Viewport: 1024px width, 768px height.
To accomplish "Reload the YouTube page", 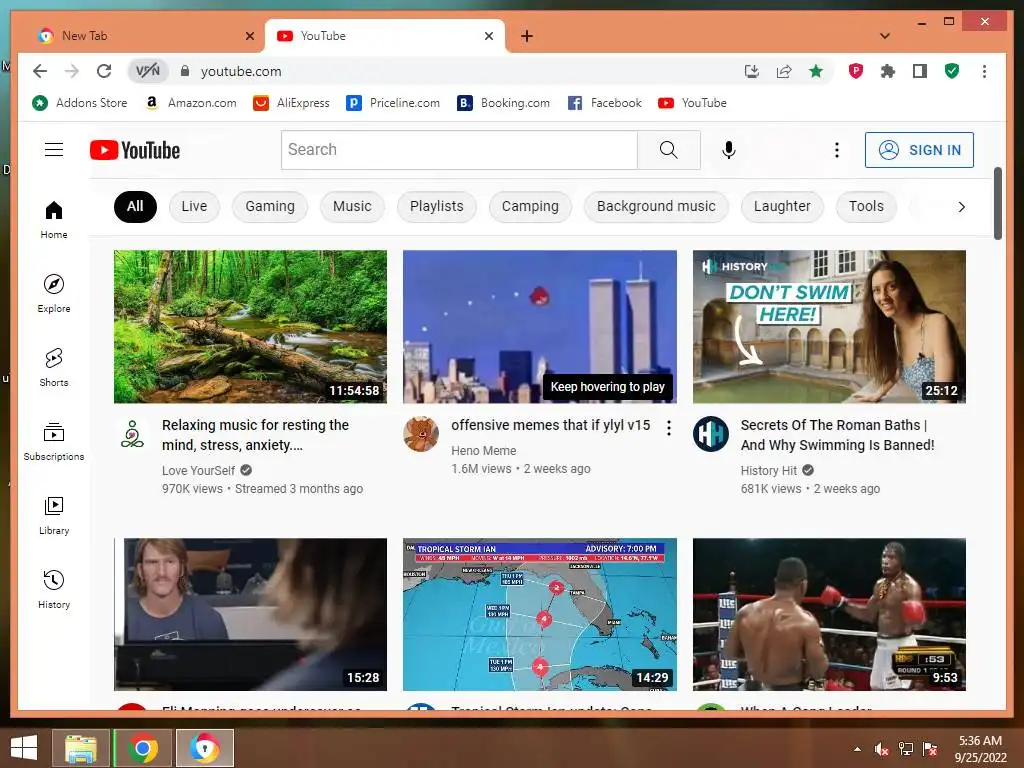I will point(104,71).
